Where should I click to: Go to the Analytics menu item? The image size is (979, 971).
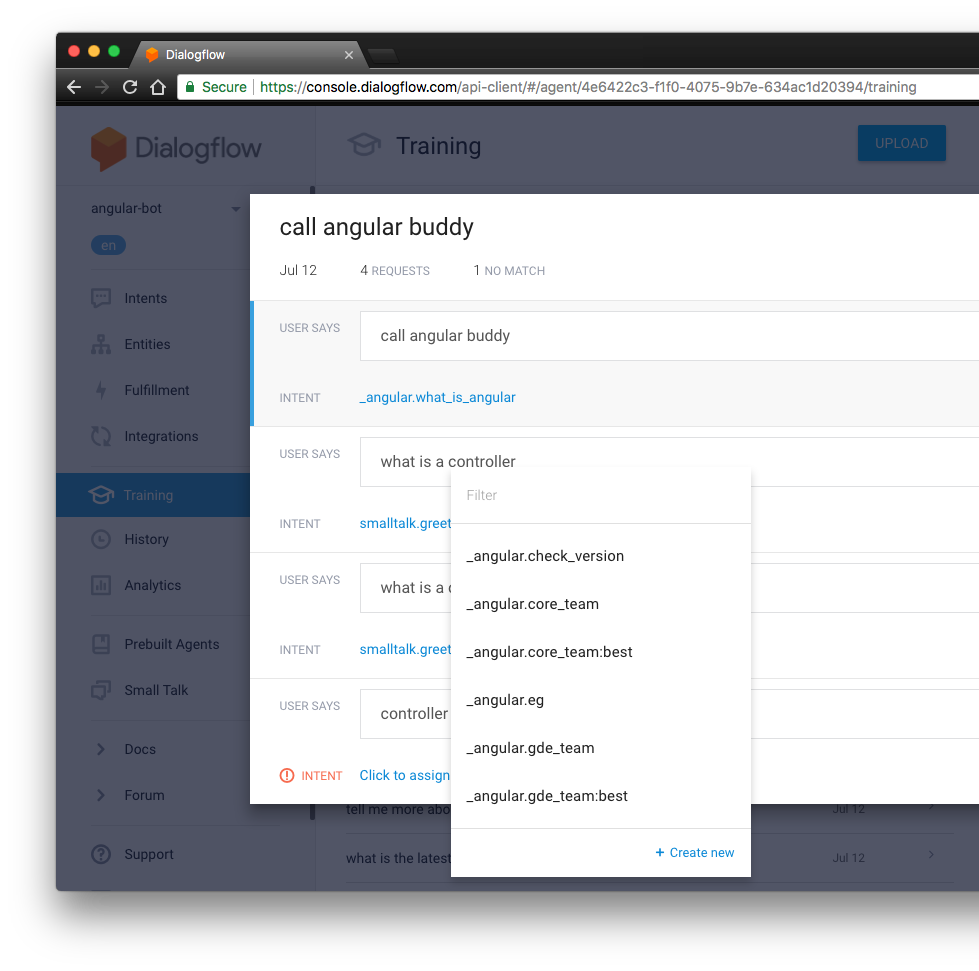(x=152, y=586)
